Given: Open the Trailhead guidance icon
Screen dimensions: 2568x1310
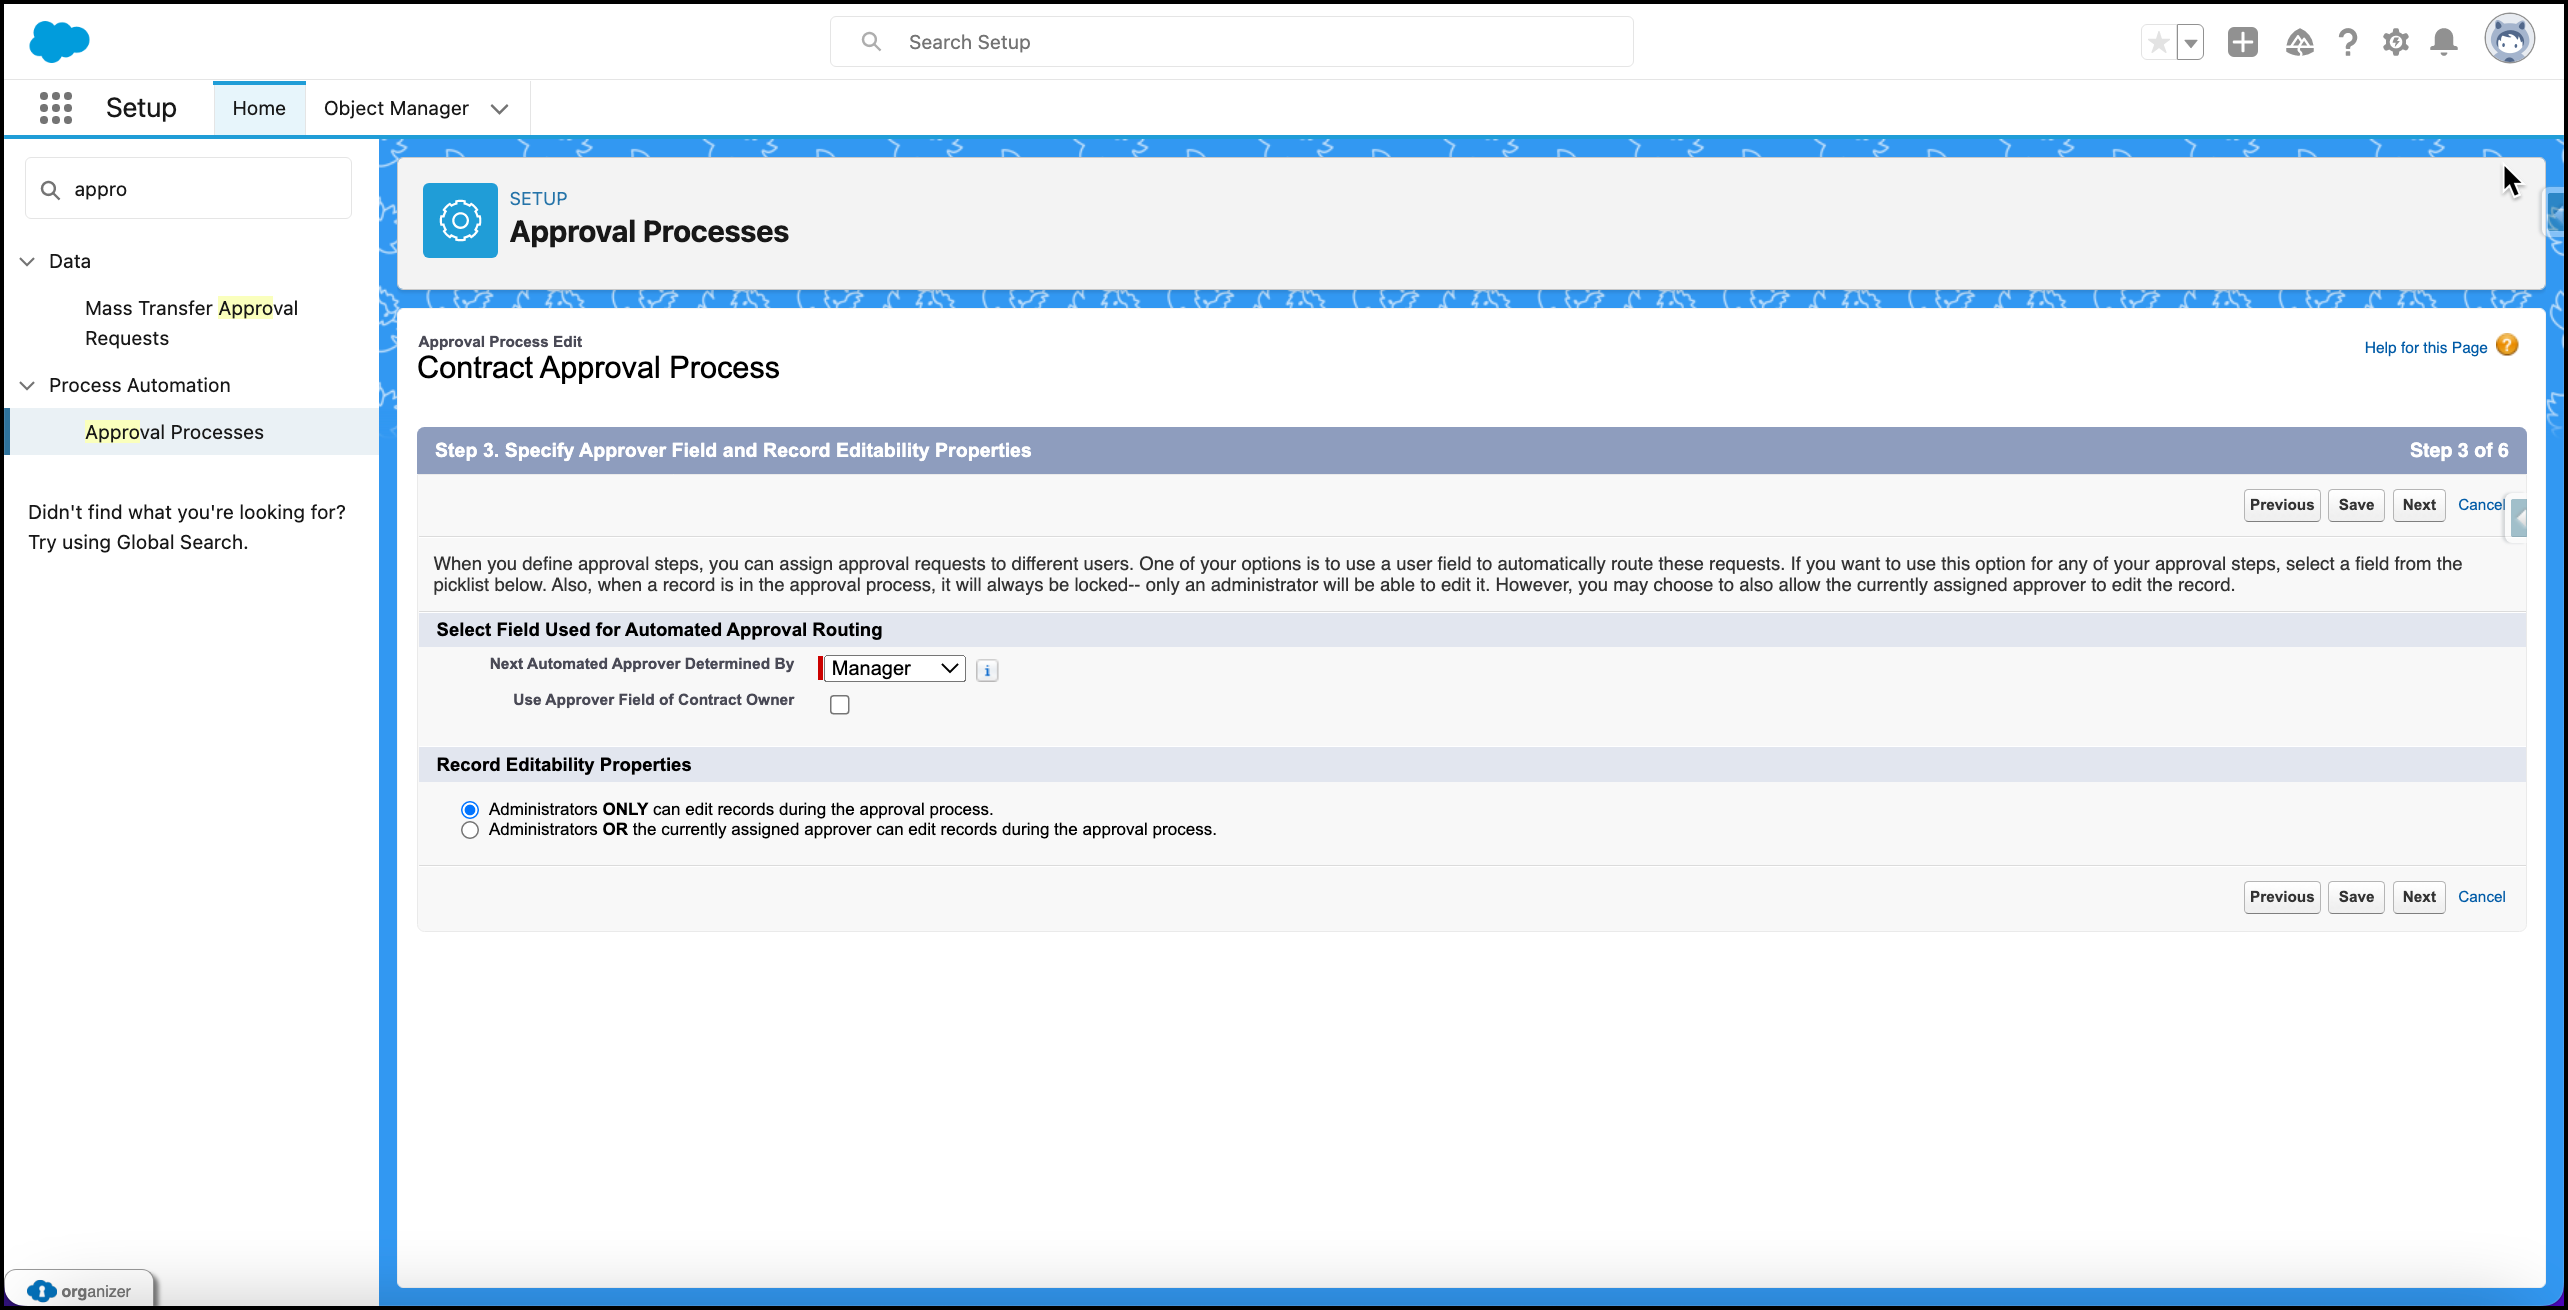Looking at the screenshot, I should (x=2299, y=42).
